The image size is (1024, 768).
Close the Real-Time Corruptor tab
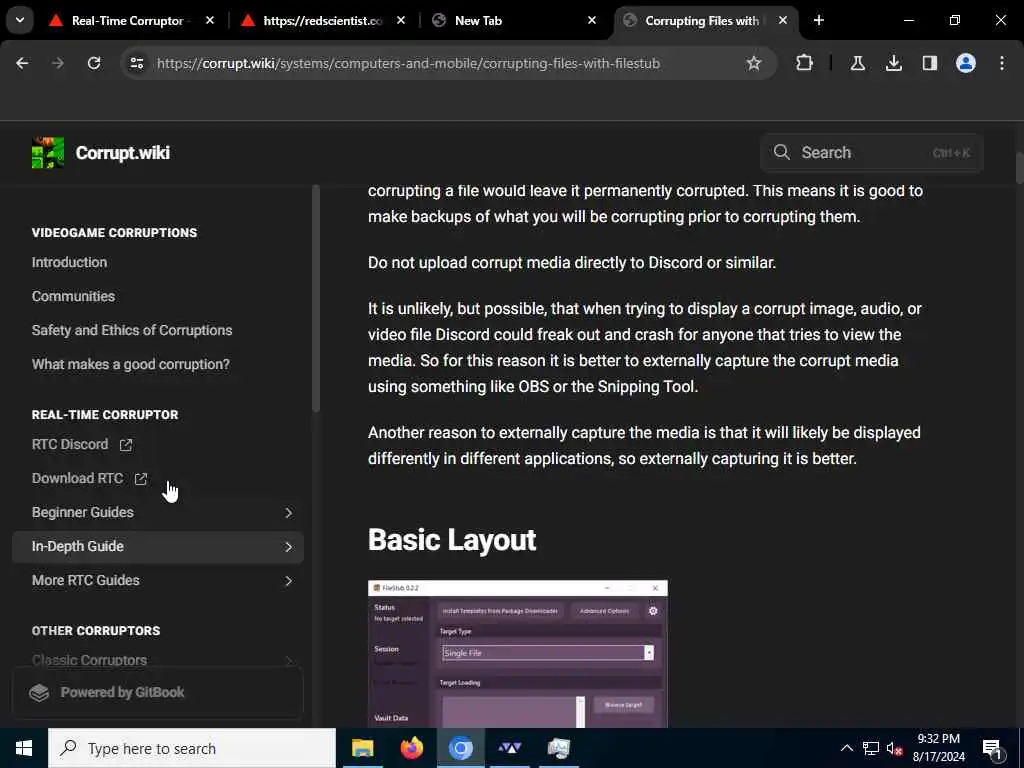[x=210, y=21]
